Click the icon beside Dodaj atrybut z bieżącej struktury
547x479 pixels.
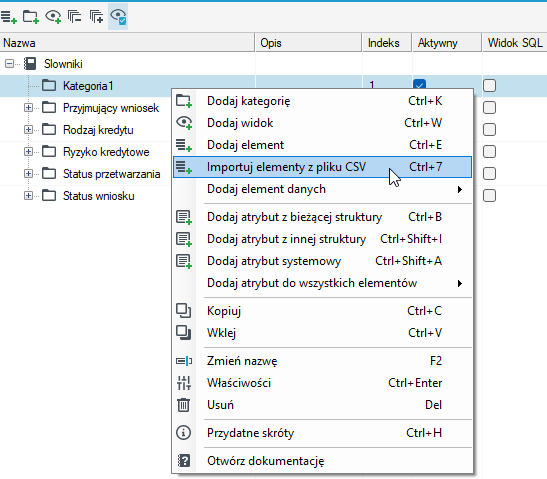[x=184, y=217]
